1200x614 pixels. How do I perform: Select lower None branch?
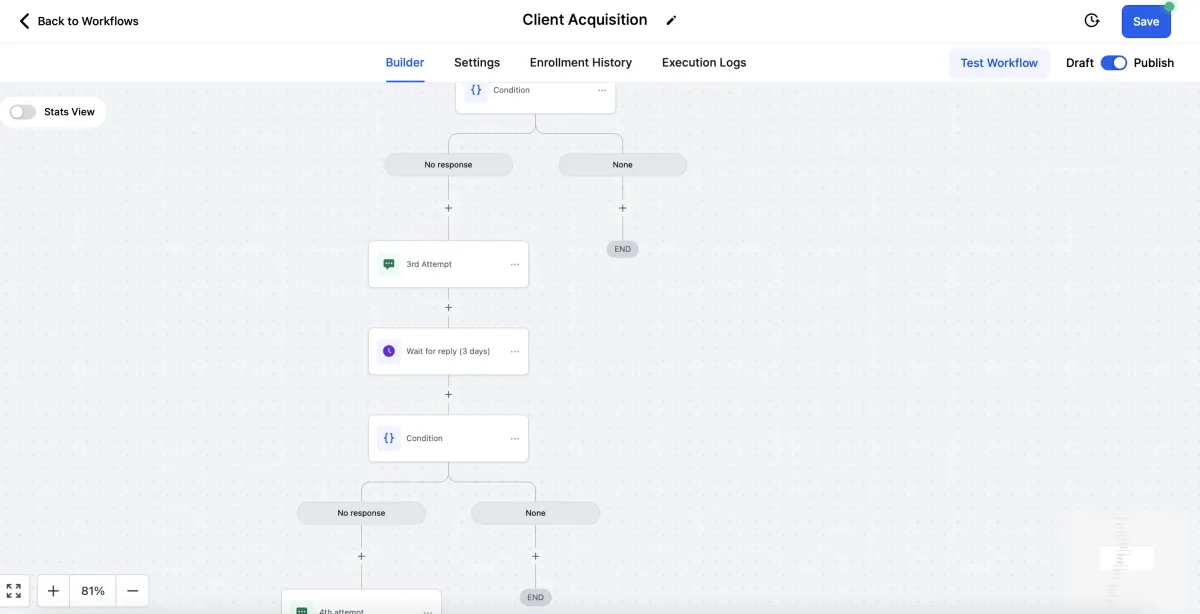coord(535,513)
